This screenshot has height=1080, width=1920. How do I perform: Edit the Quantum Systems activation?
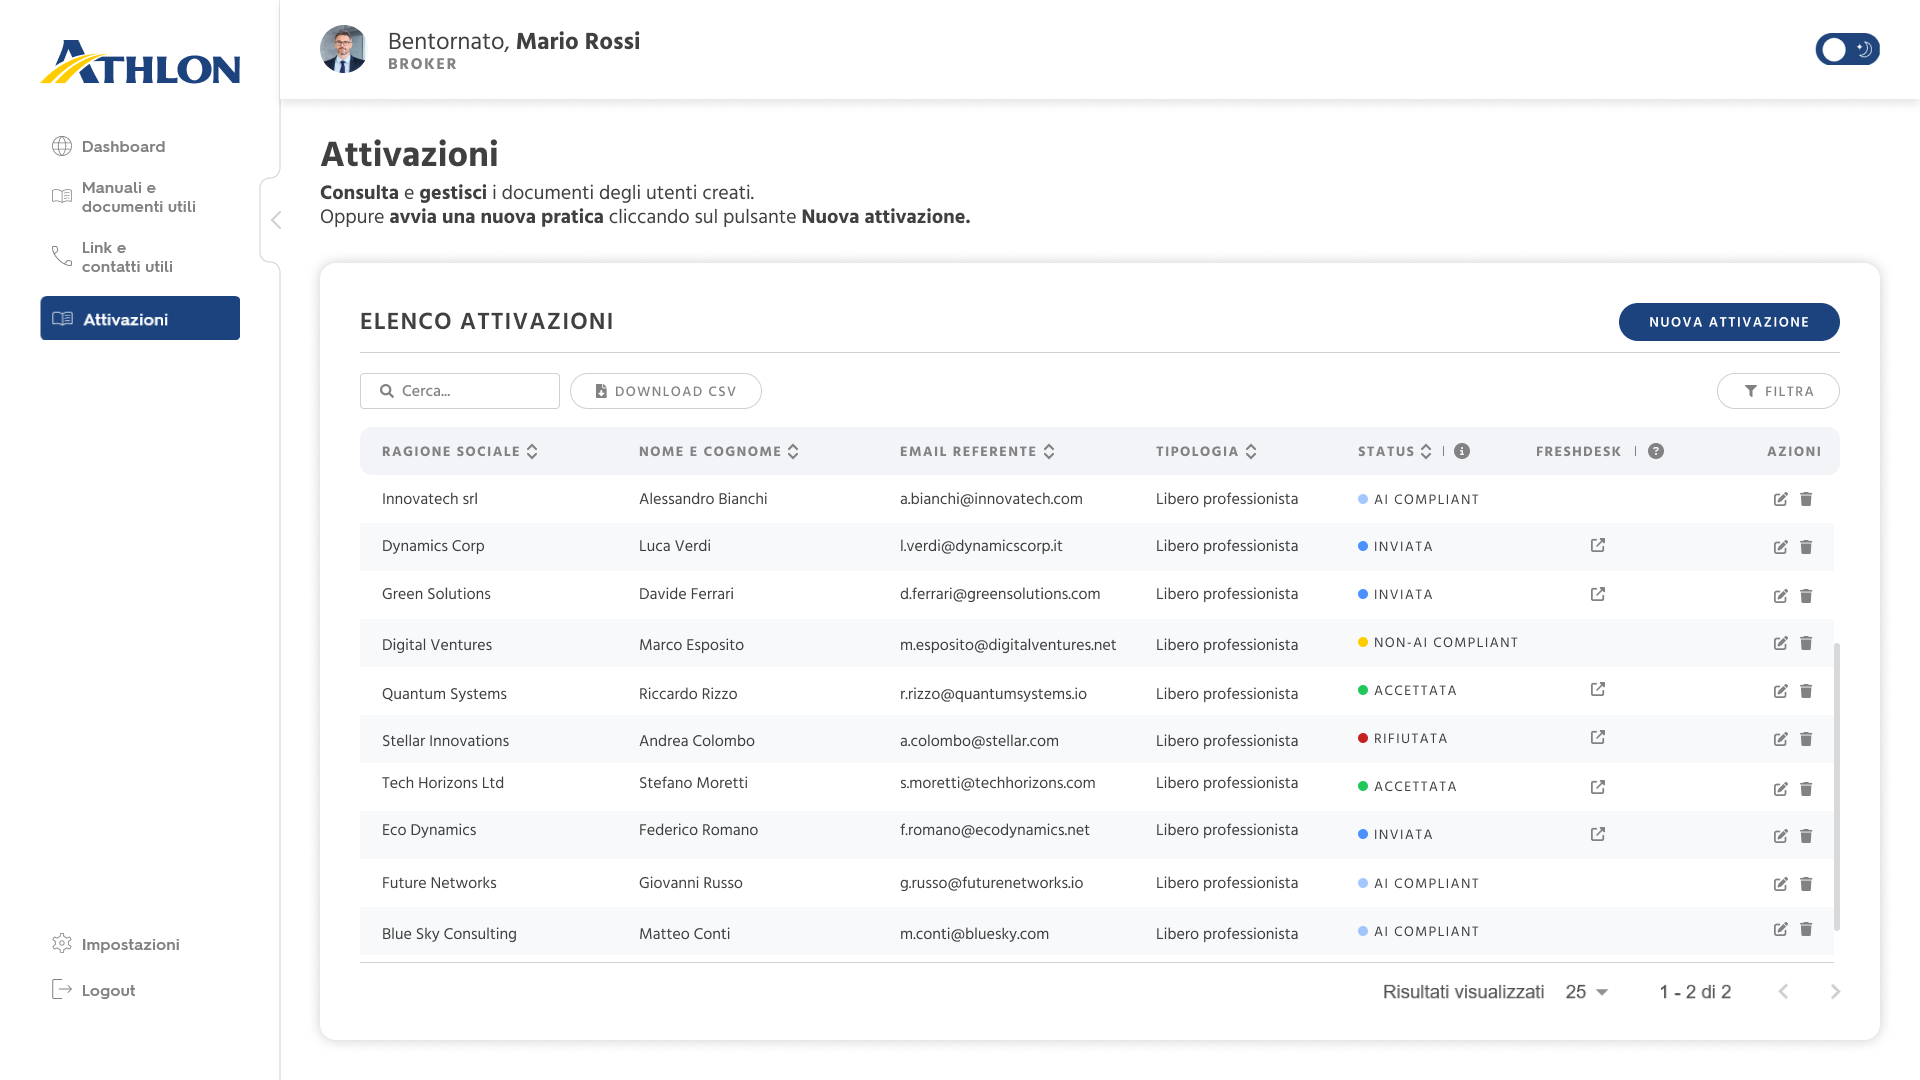(x=1780, y=691)
